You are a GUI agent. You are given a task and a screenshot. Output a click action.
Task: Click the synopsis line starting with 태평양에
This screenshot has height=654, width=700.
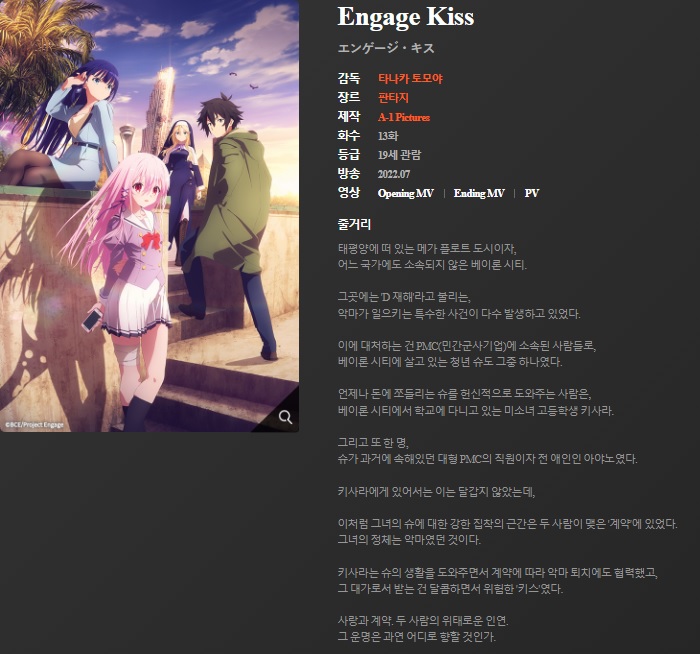click(x=427, y=249)
